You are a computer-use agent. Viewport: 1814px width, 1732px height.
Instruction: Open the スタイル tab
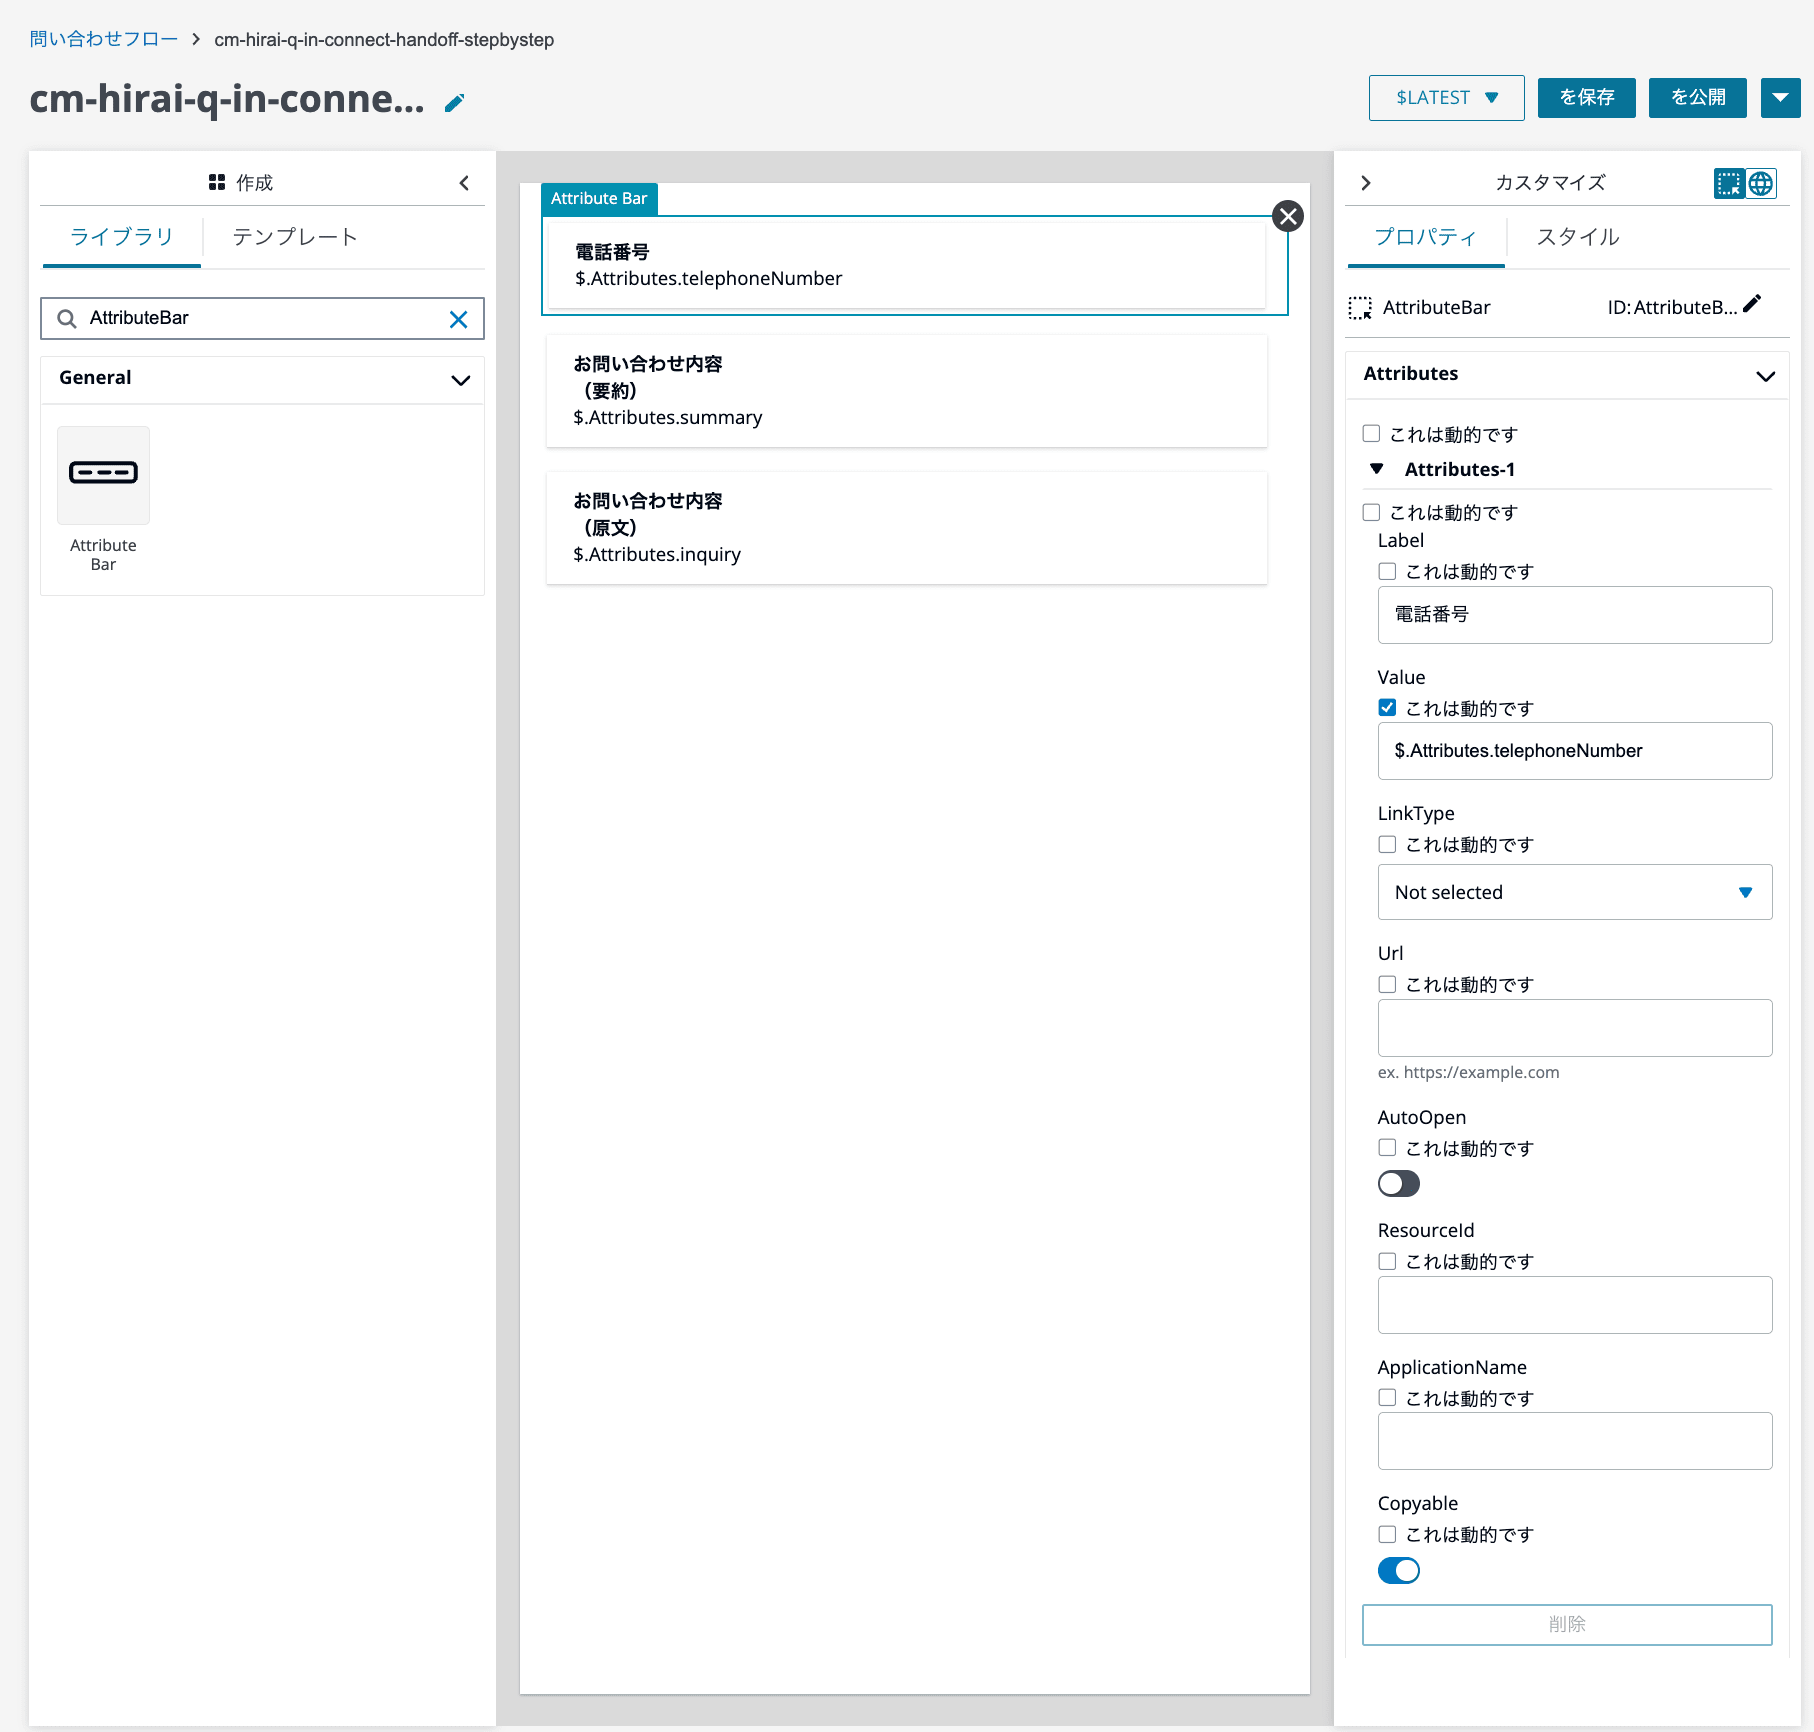coord(1578,237)
